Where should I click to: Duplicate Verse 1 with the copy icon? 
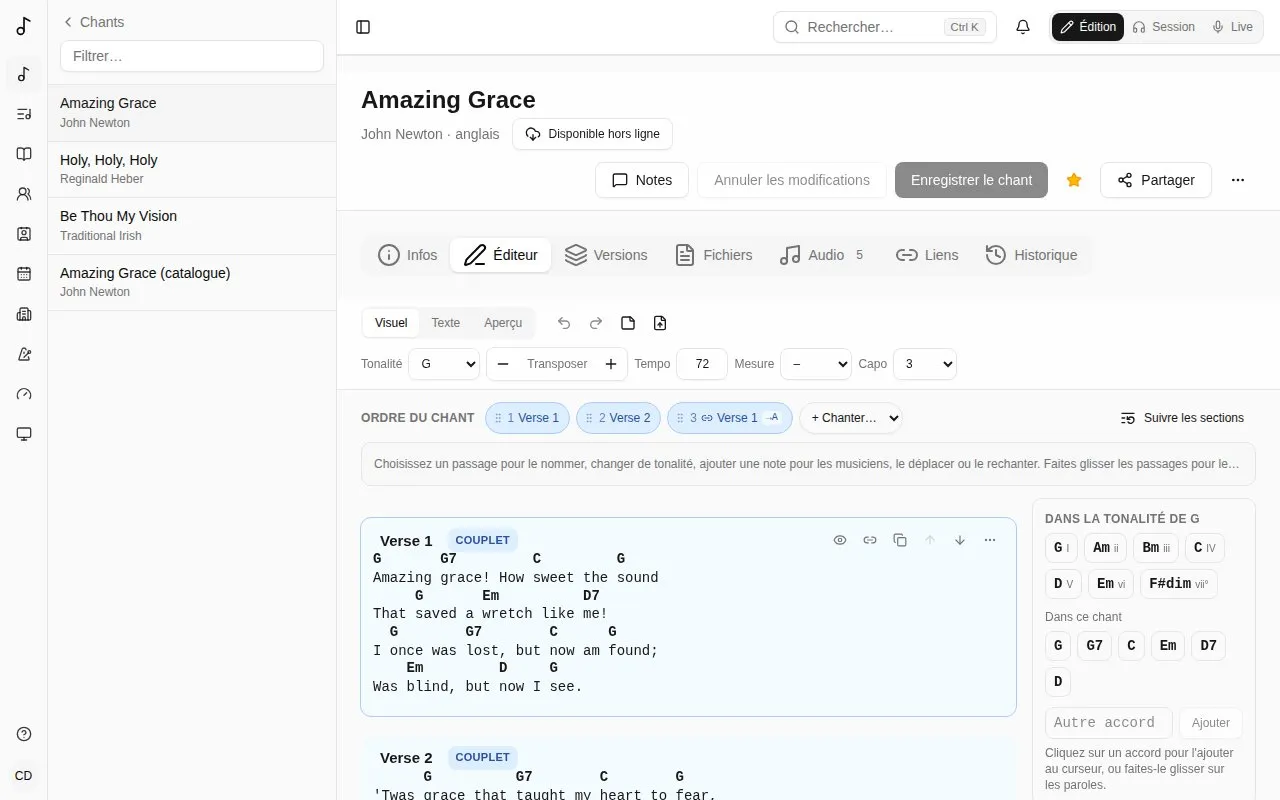pos(900,540)
